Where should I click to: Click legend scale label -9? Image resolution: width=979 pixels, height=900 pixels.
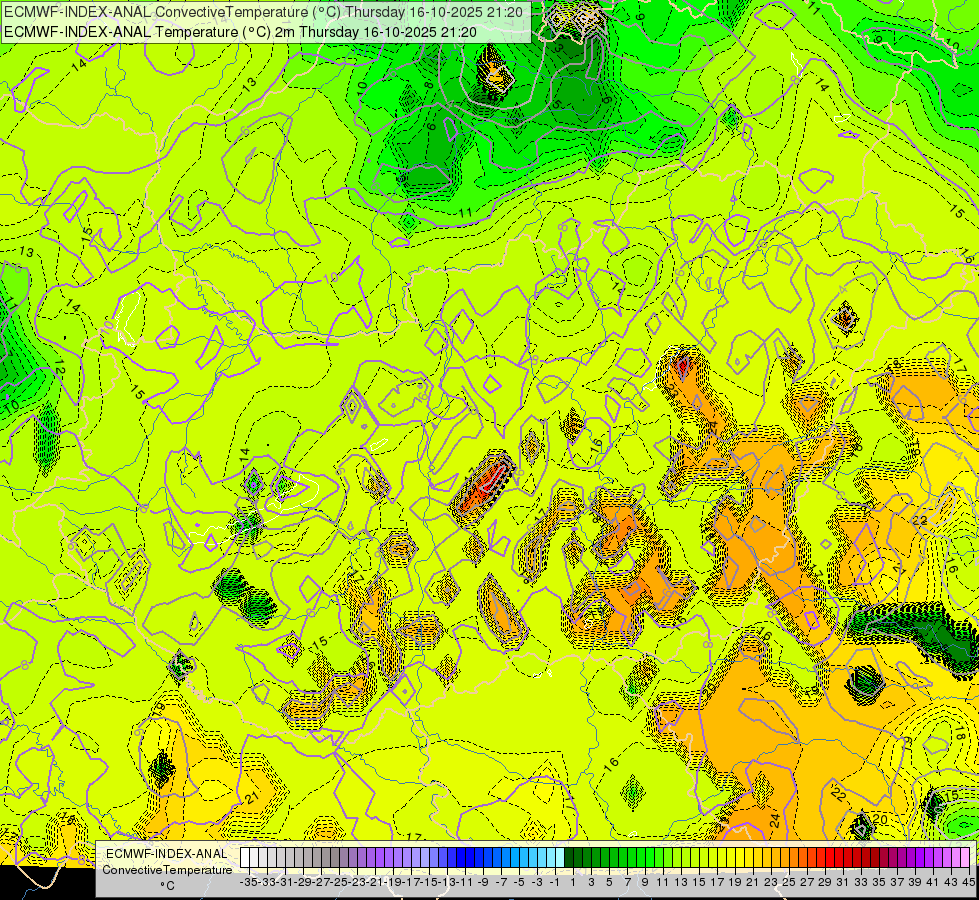(x=483, y=883)
